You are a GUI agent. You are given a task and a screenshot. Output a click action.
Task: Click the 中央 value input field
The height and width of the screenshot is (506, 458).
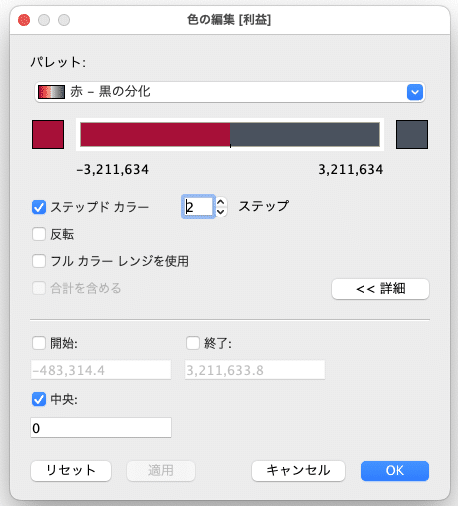pyautogui.click(x=101, y=428)
